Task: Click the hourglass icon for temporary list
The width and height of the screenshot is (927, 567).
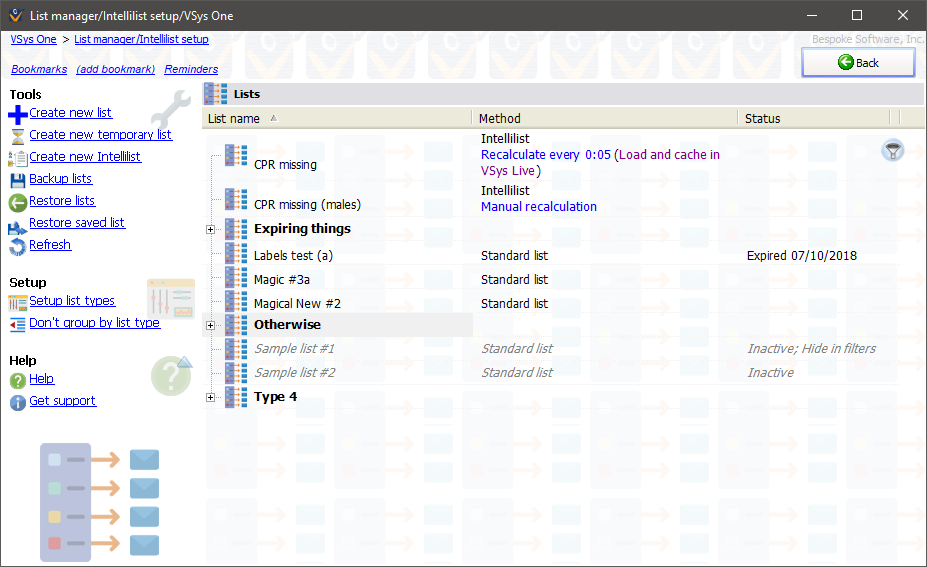Action: click(x=18, y=137)
